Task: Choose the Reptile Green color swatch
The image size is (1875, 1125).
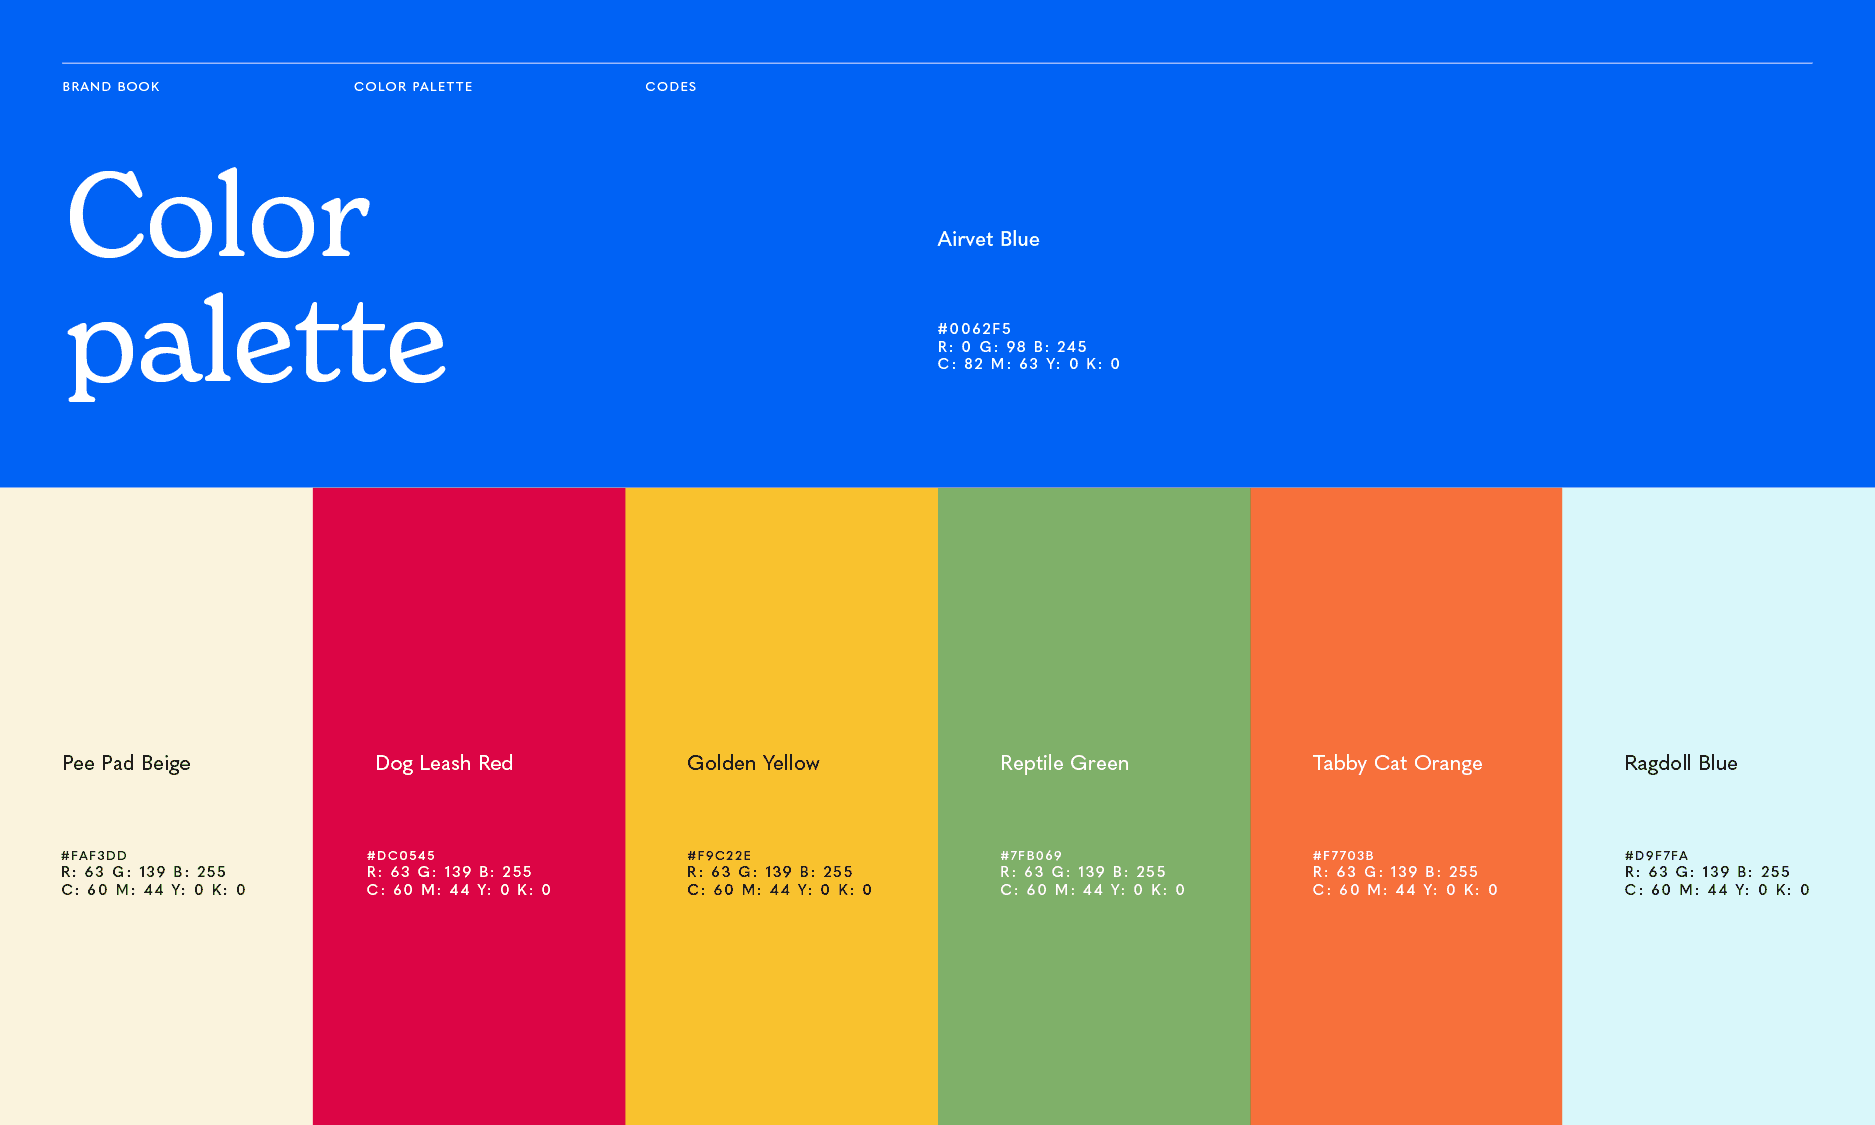Action: [x=1094, y=806]
